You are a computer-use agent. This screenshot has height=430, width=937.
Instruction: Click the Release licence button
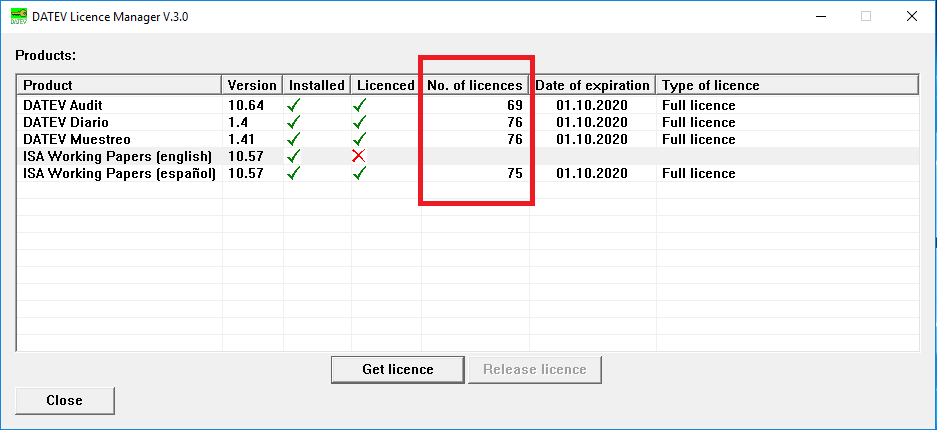(x=535, y=369)
